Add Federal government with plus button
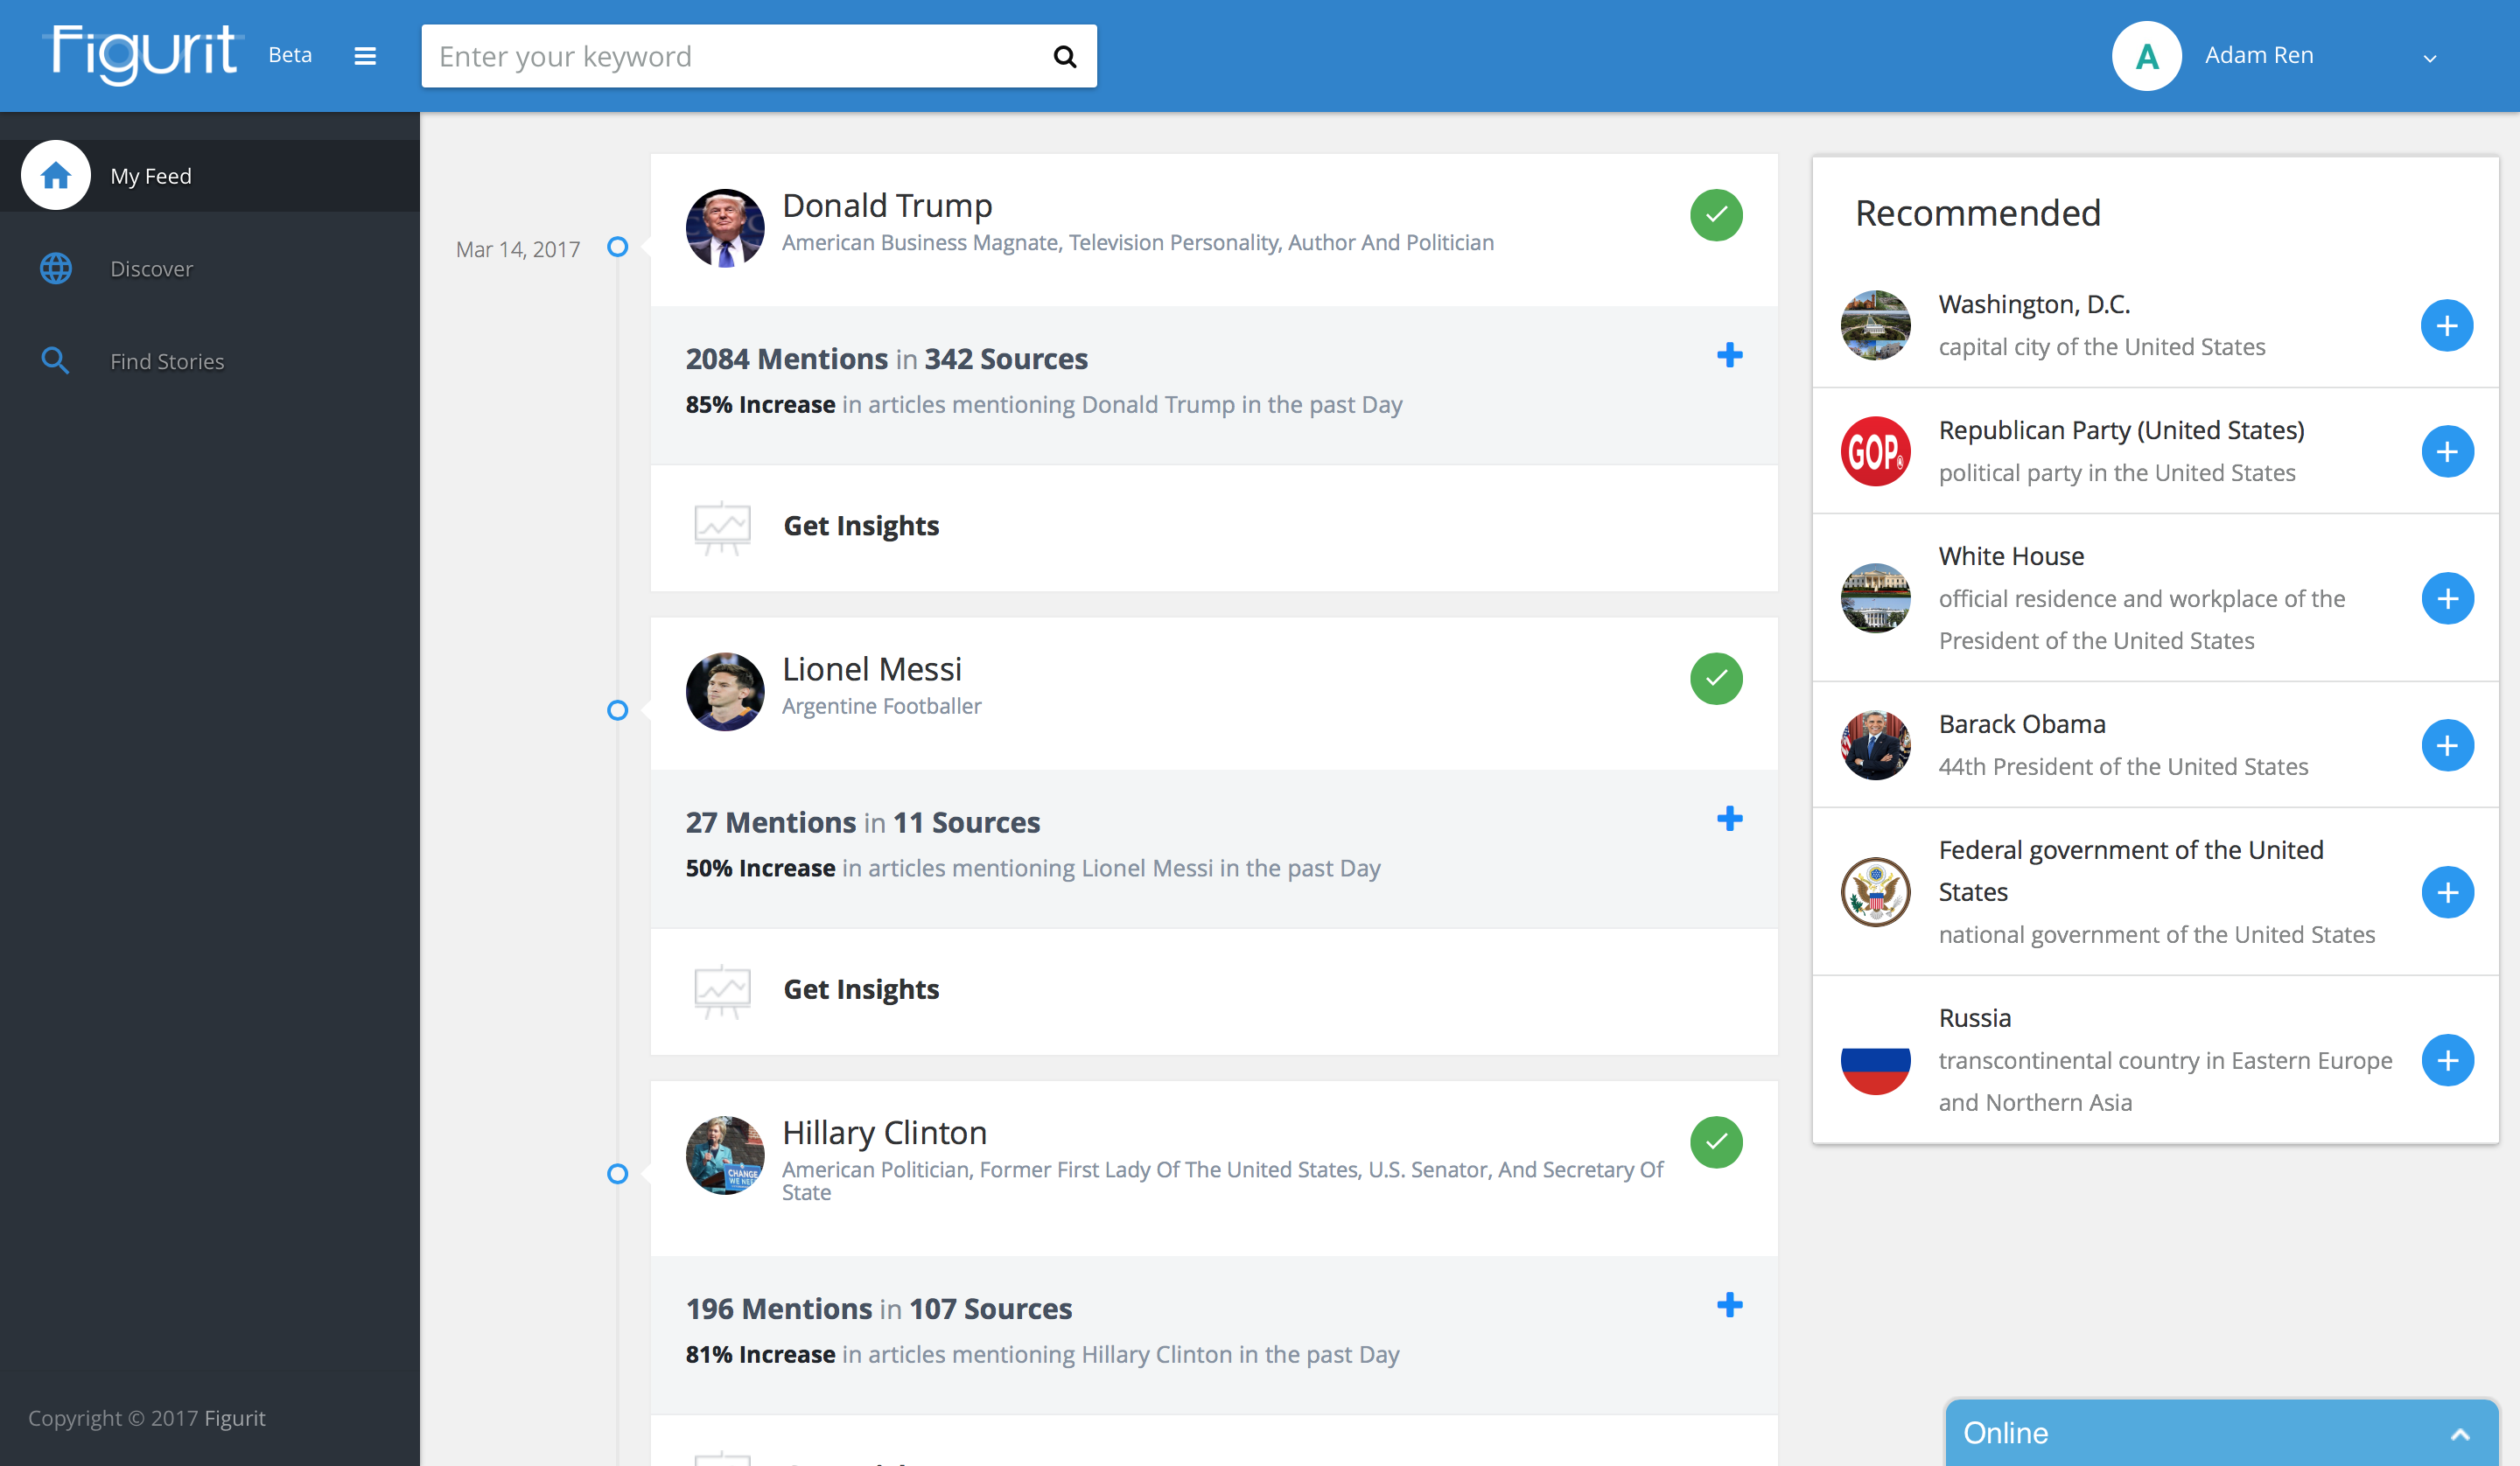2520x1466 pixels. coord(2447,892)
